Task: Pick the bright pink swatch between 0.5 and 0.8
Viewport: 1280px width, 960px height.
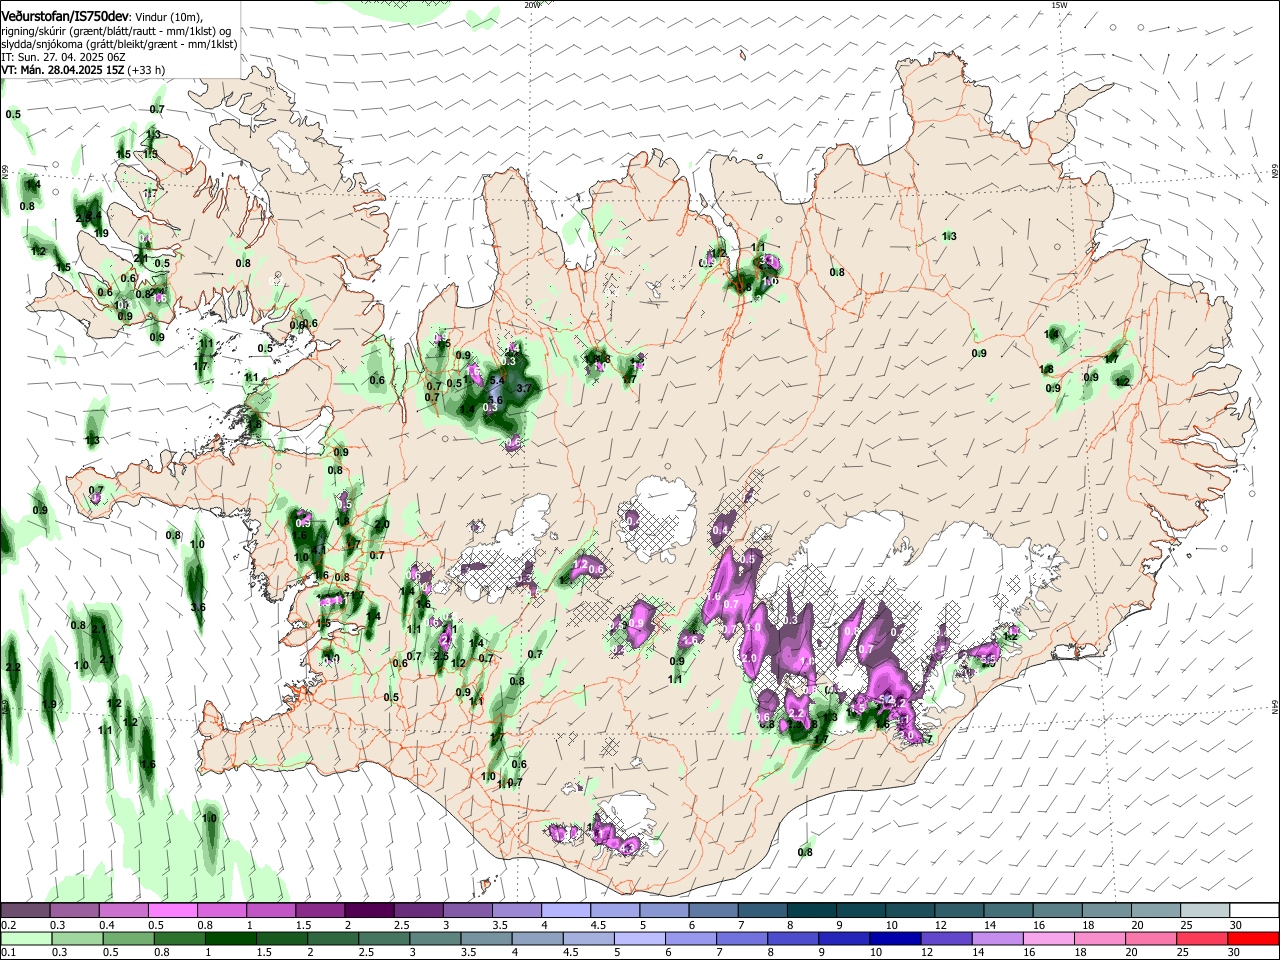Action: (172, 910)
